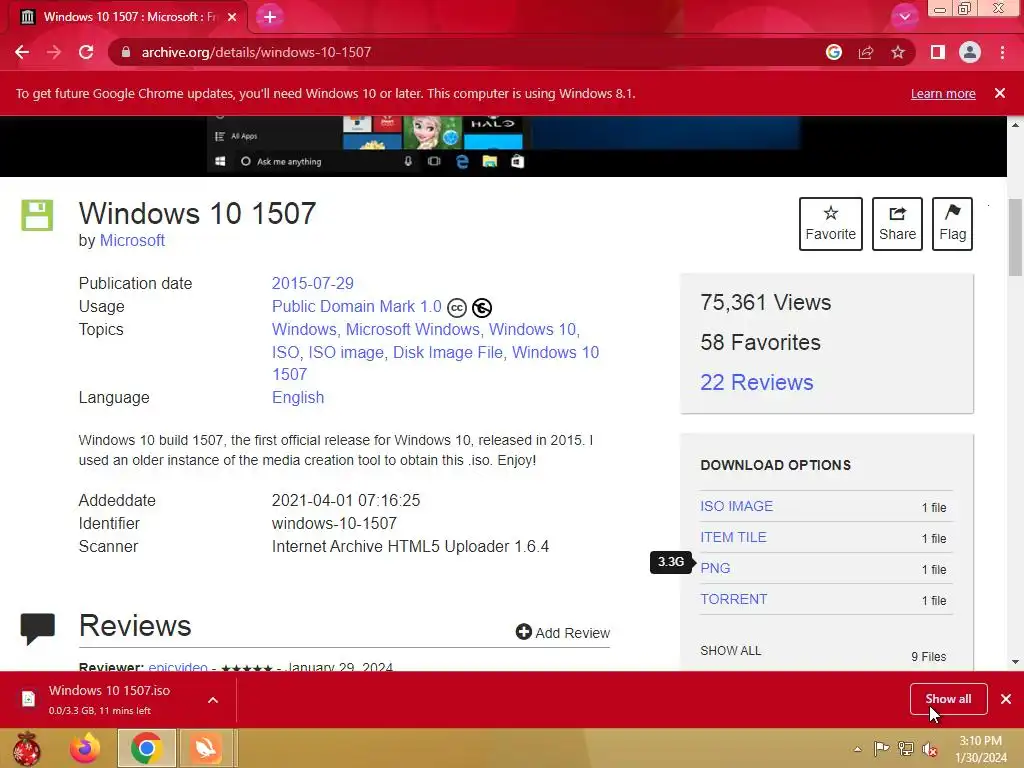Open the downloading Windows 10 1507.iso item
The image size is (1024, 768).
pyautogui.click(x=108, y=699)
